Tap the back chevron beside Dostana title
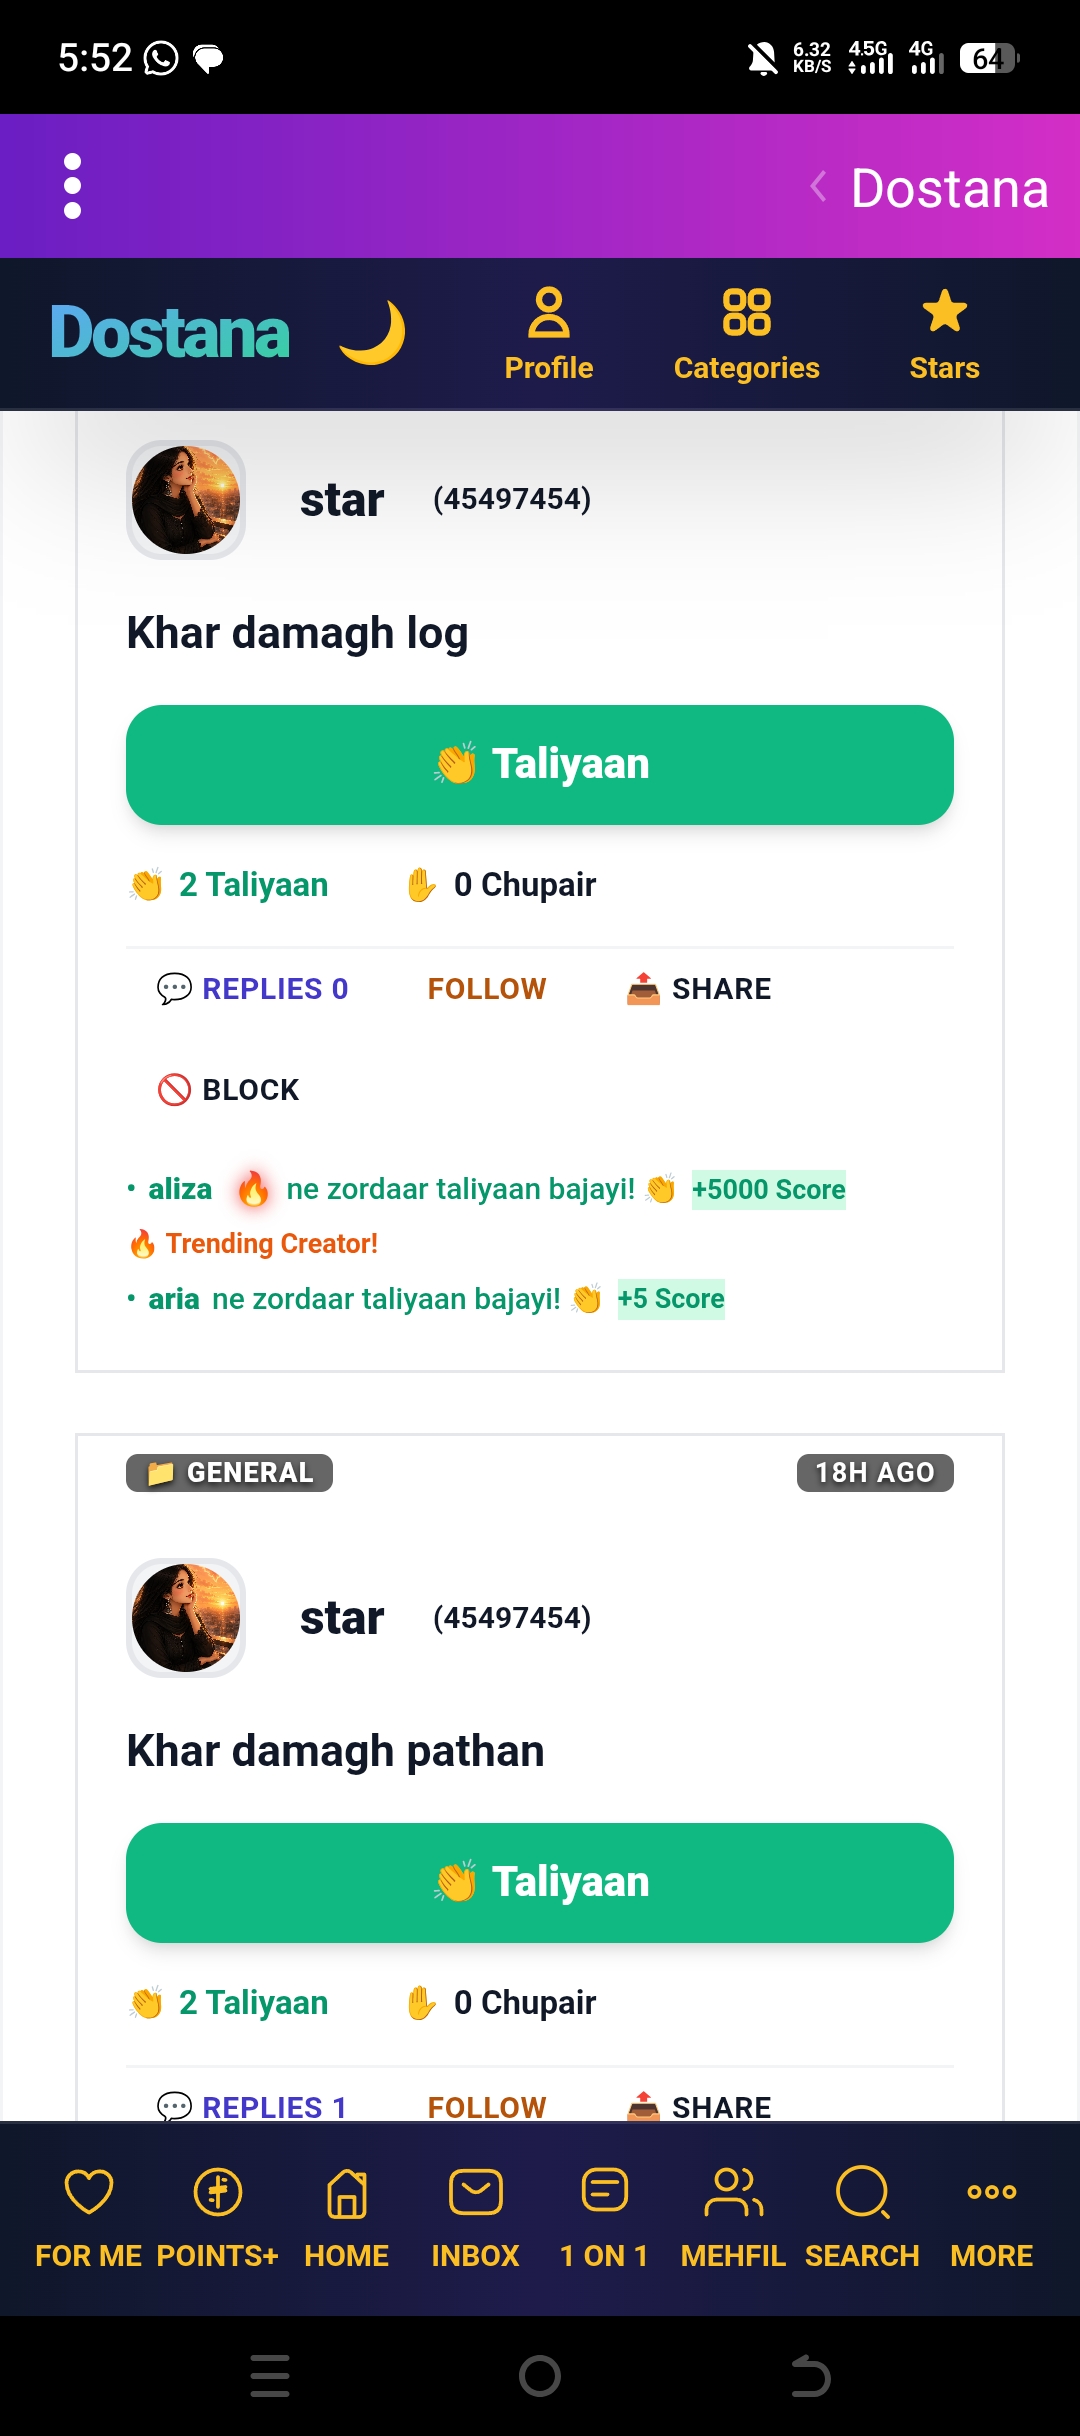The width and height of the screenshot is (1080, 2436). [819, 187]
